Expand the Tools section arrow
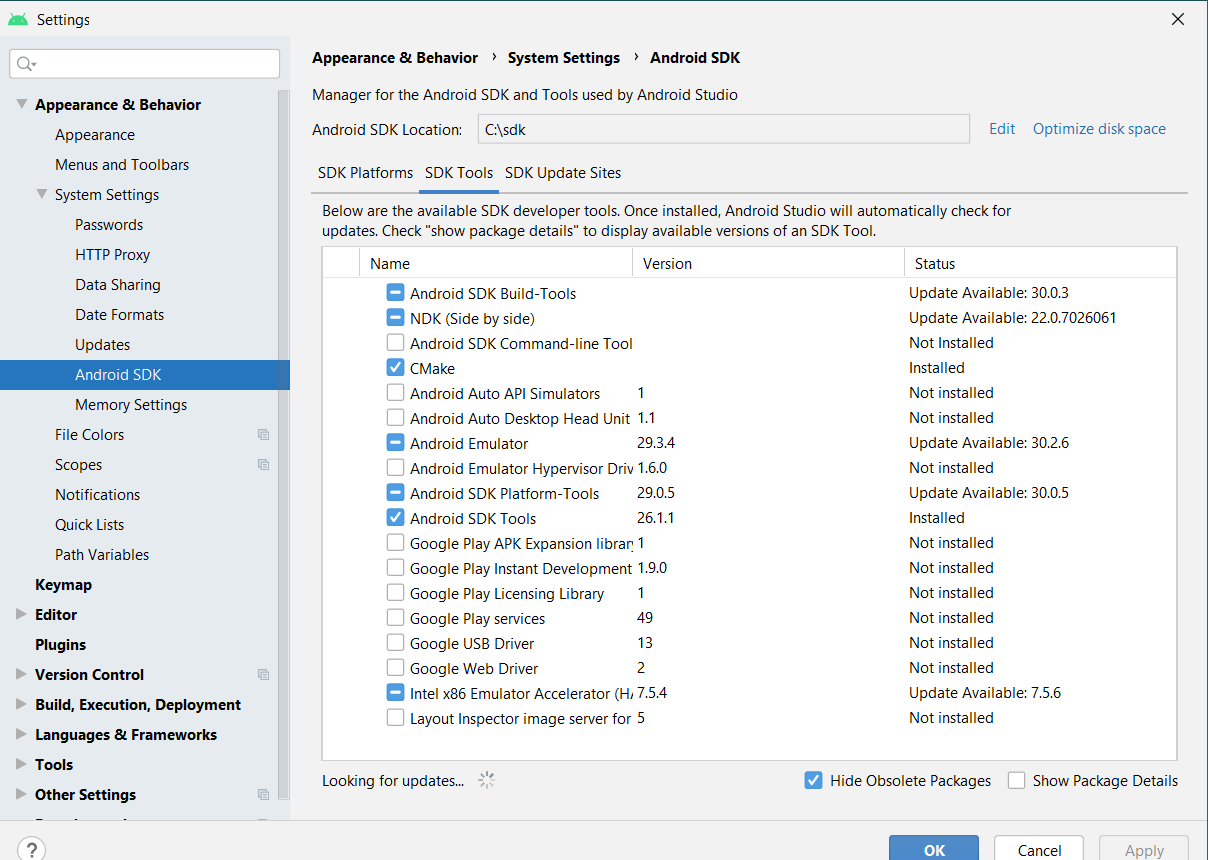This screenshot has width=1208, height=860. [x=21, y=764]
